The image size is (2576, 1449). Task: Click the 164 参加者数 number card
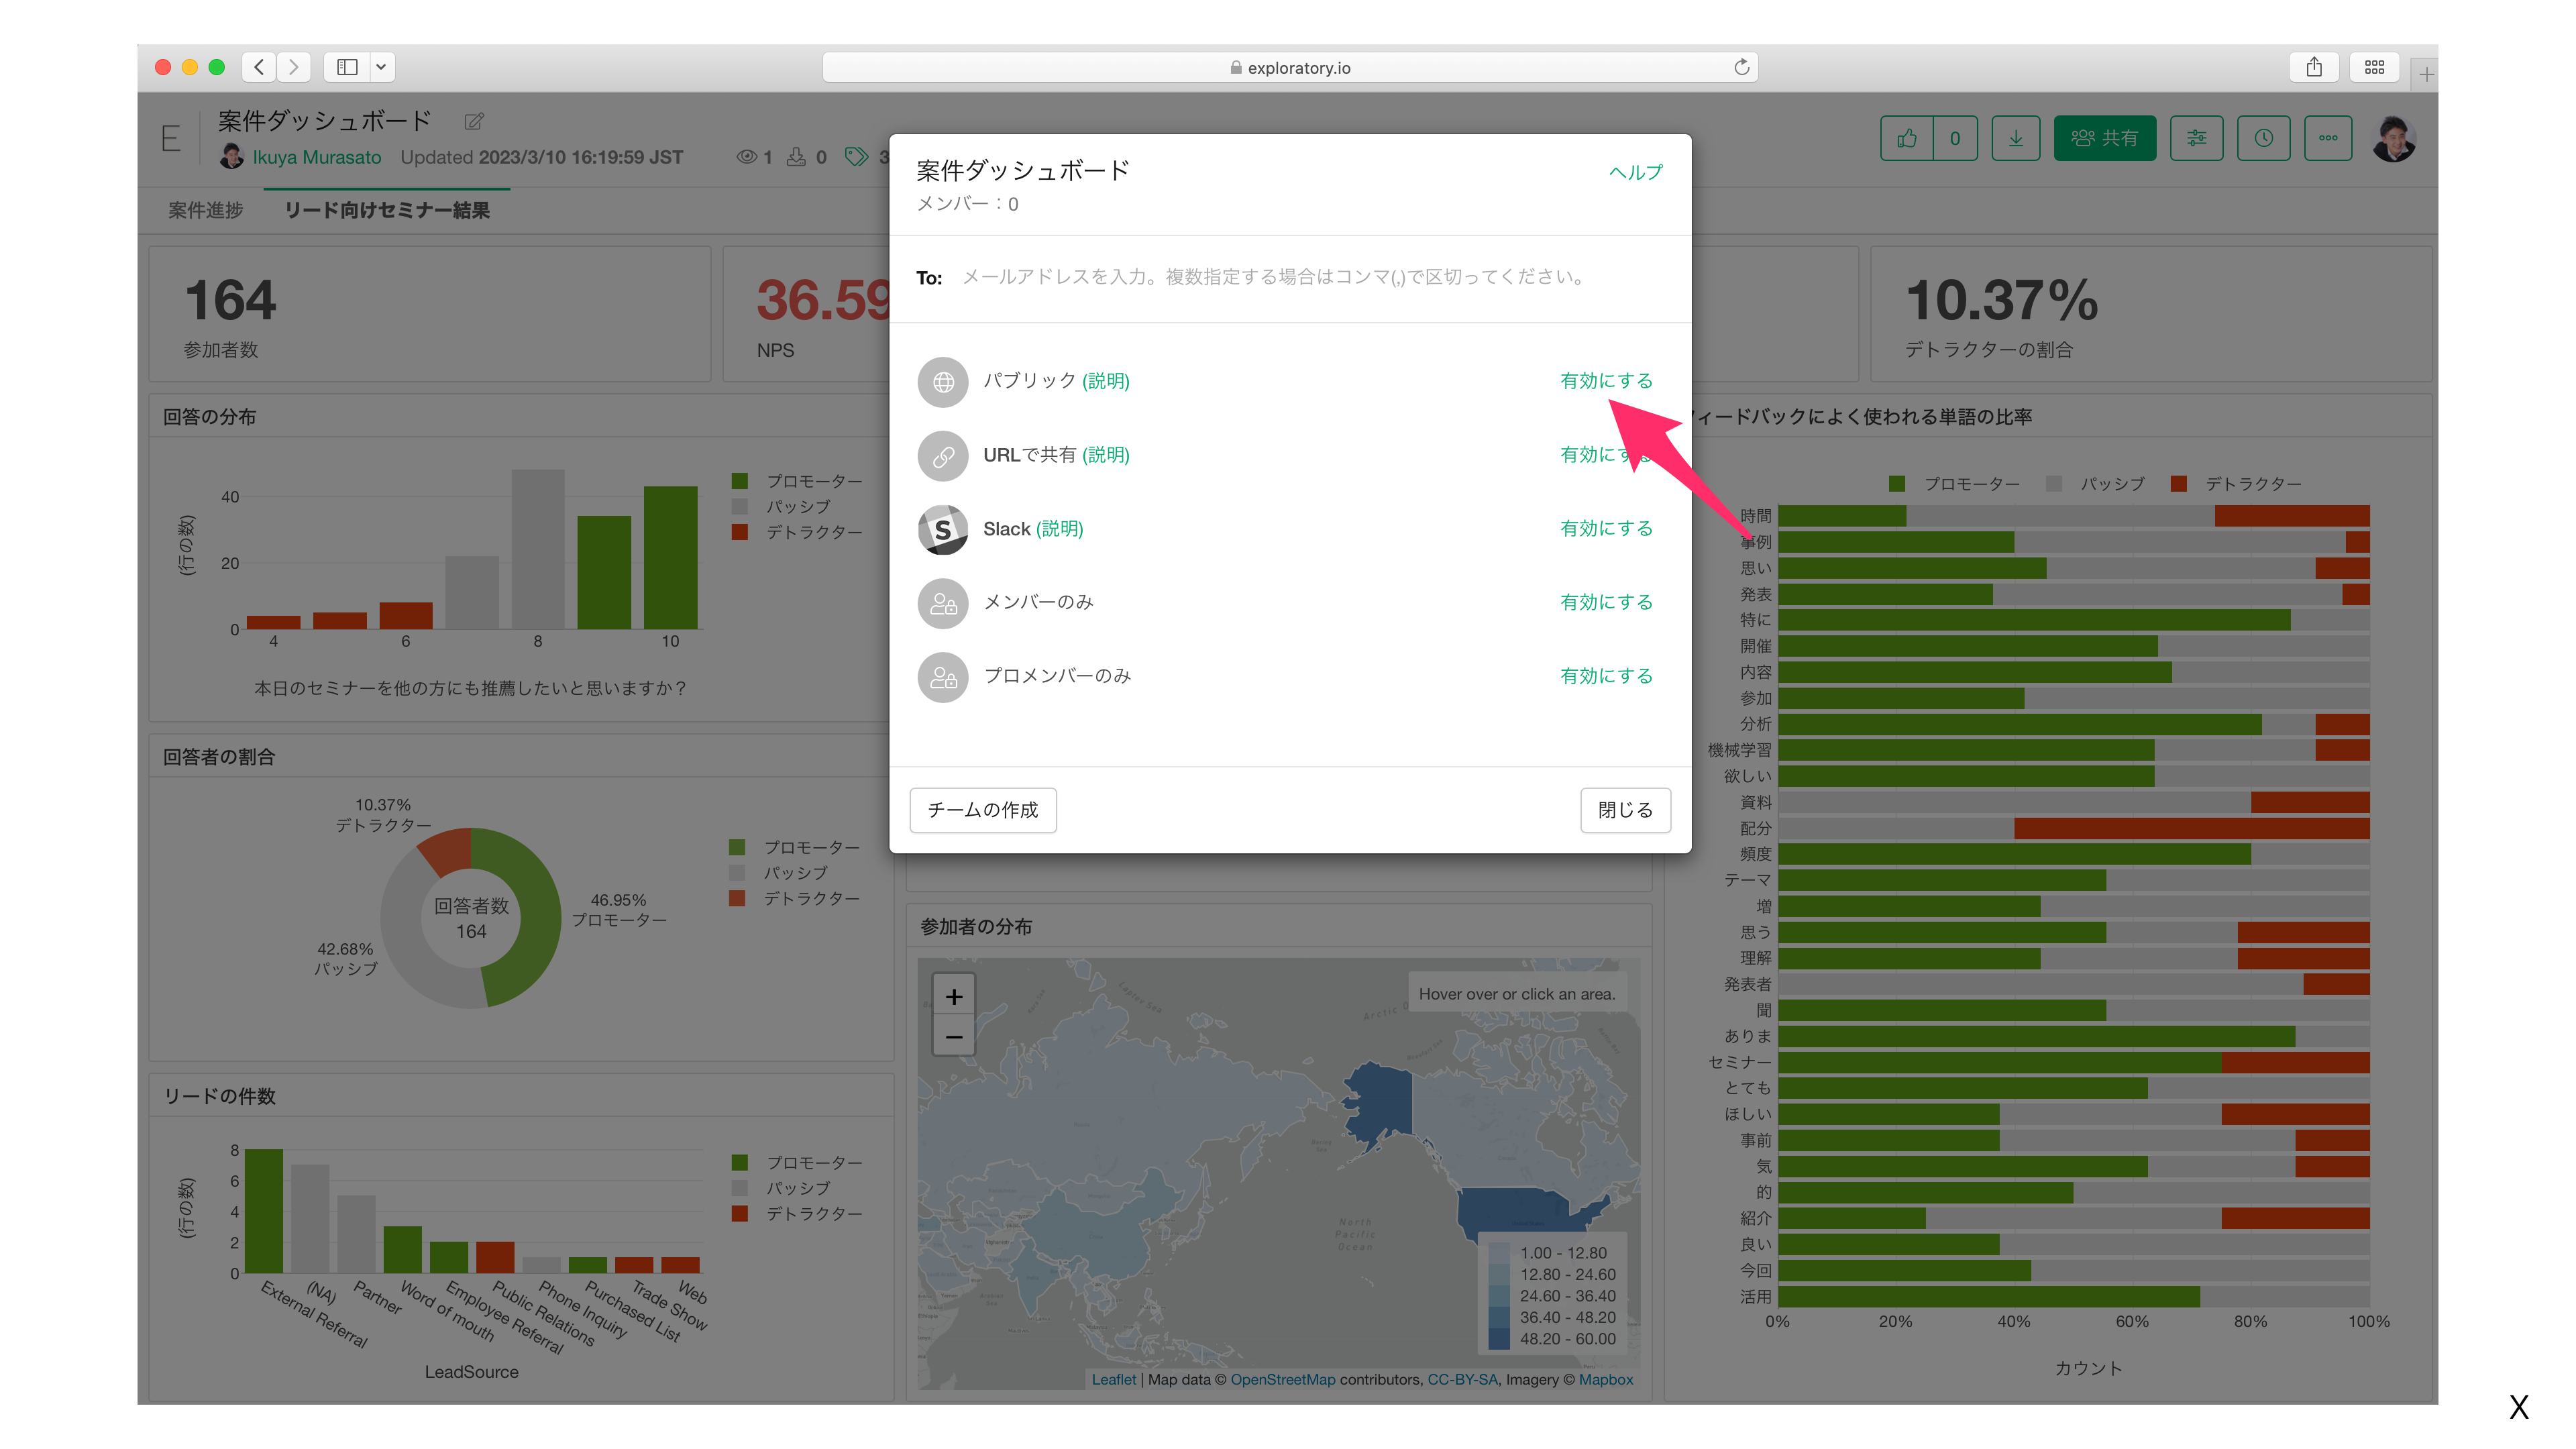coord(430,314)
